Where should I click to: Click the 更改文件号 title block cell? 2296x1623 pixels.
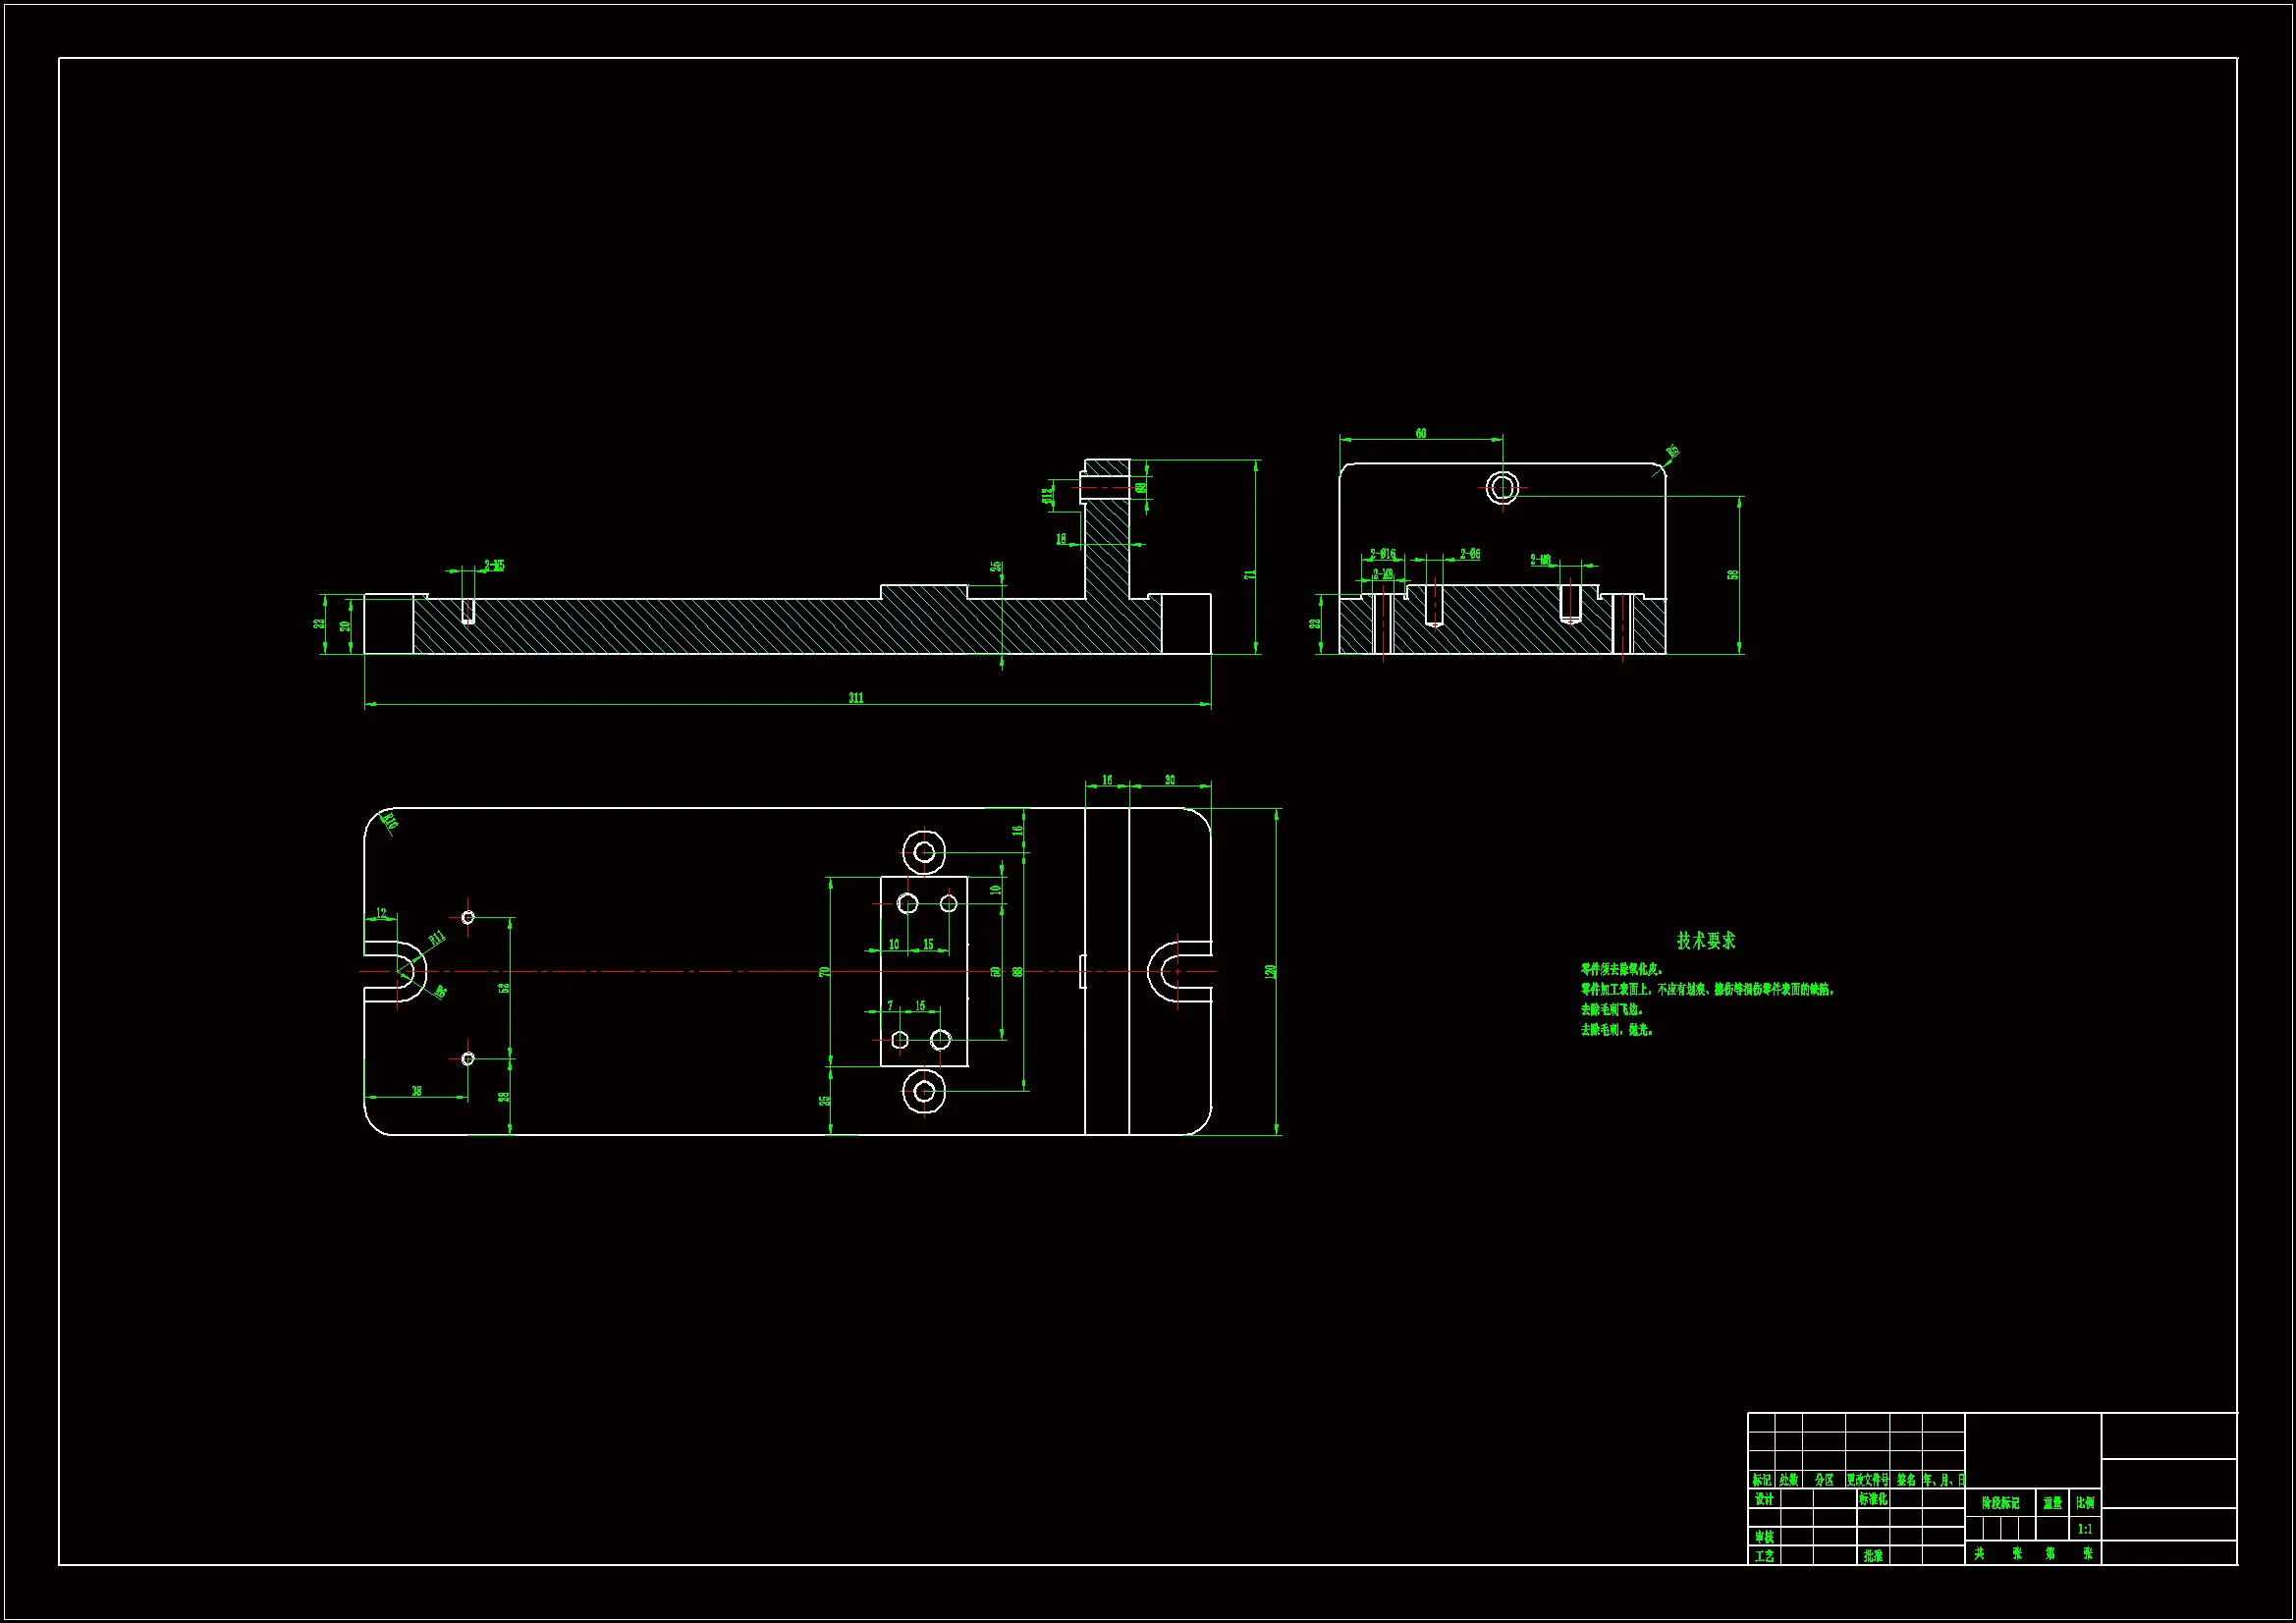coord(1867,1480)
